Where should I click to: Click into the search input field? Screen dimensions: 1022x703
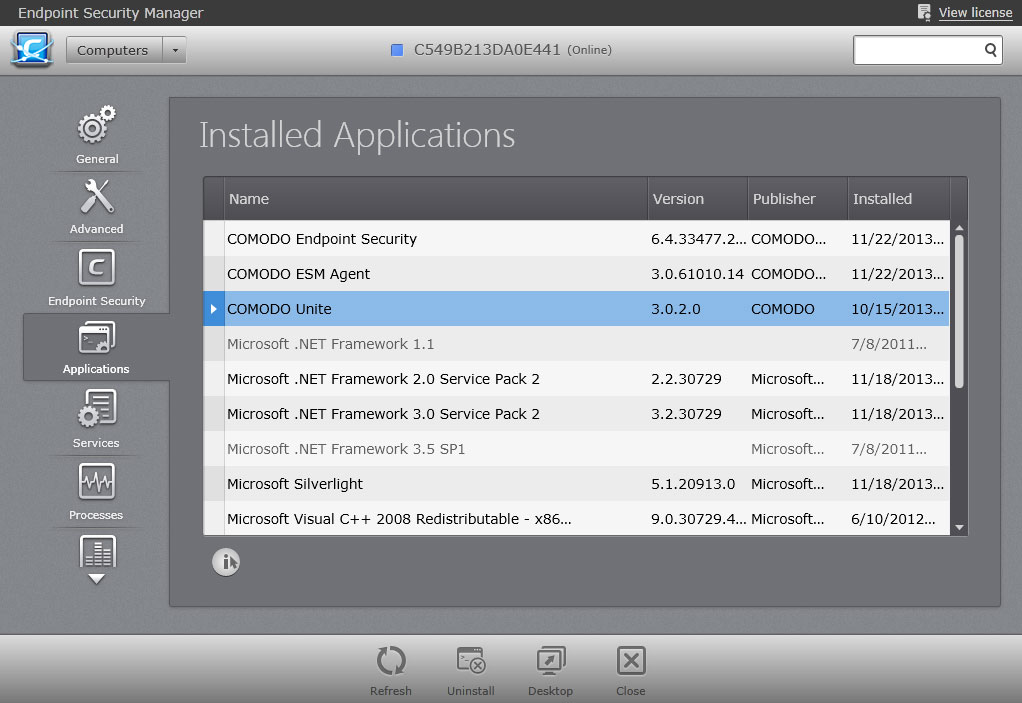(x=917, y=50)
